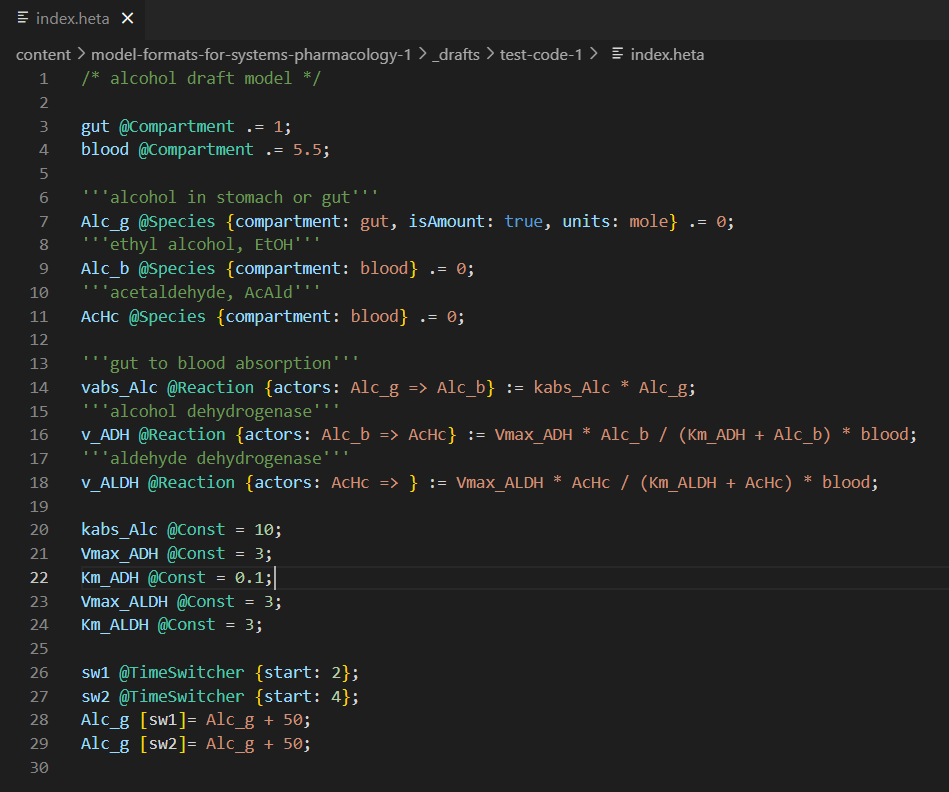
Task: Click 'kabs_Alc' in line 14 expression
Action: coord(571,387)
